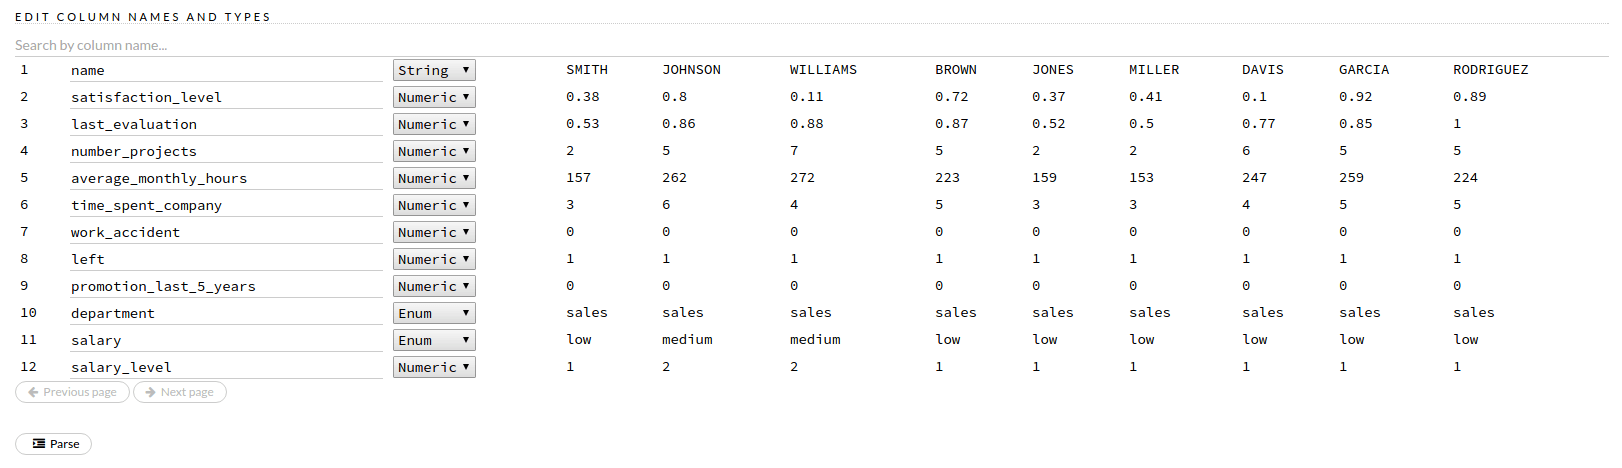Open type dropdown for time_spent_company column
This screenshot has width=1622, height=468.
coord(434,205)
